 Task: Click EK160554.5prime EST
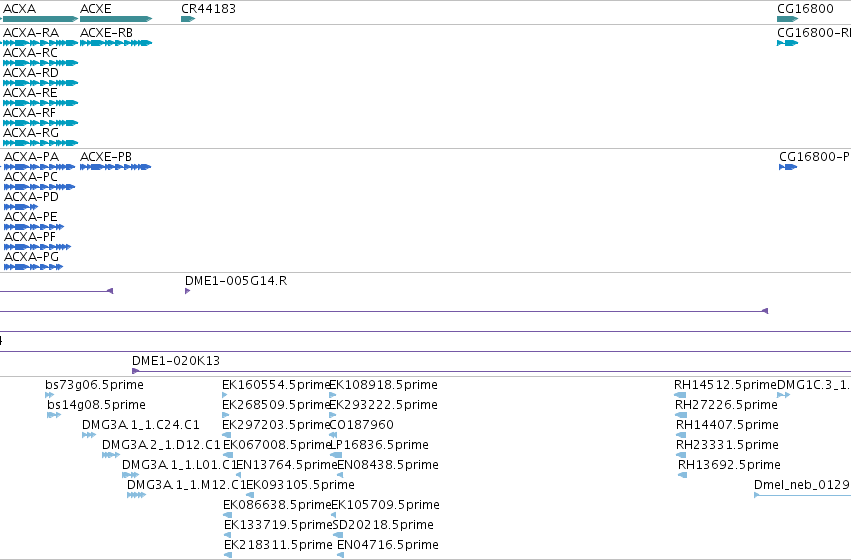point(225,395)
